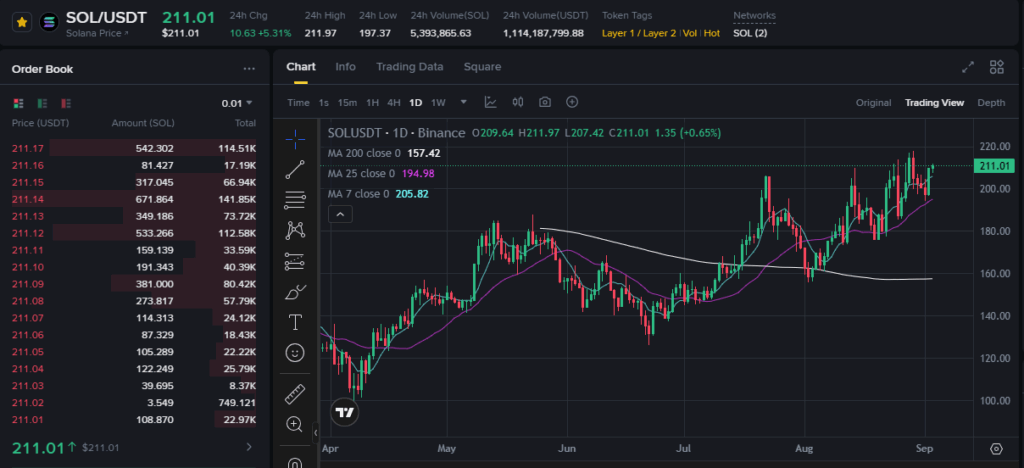Open the Networks SOL (2) label
Screen dimensions: 1024x468
coord(750,33)
